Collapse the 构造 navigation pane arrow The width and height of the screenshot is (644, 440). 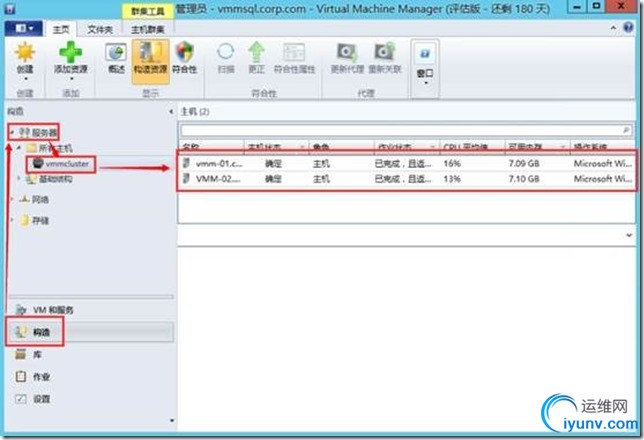(x=171, y=111)
